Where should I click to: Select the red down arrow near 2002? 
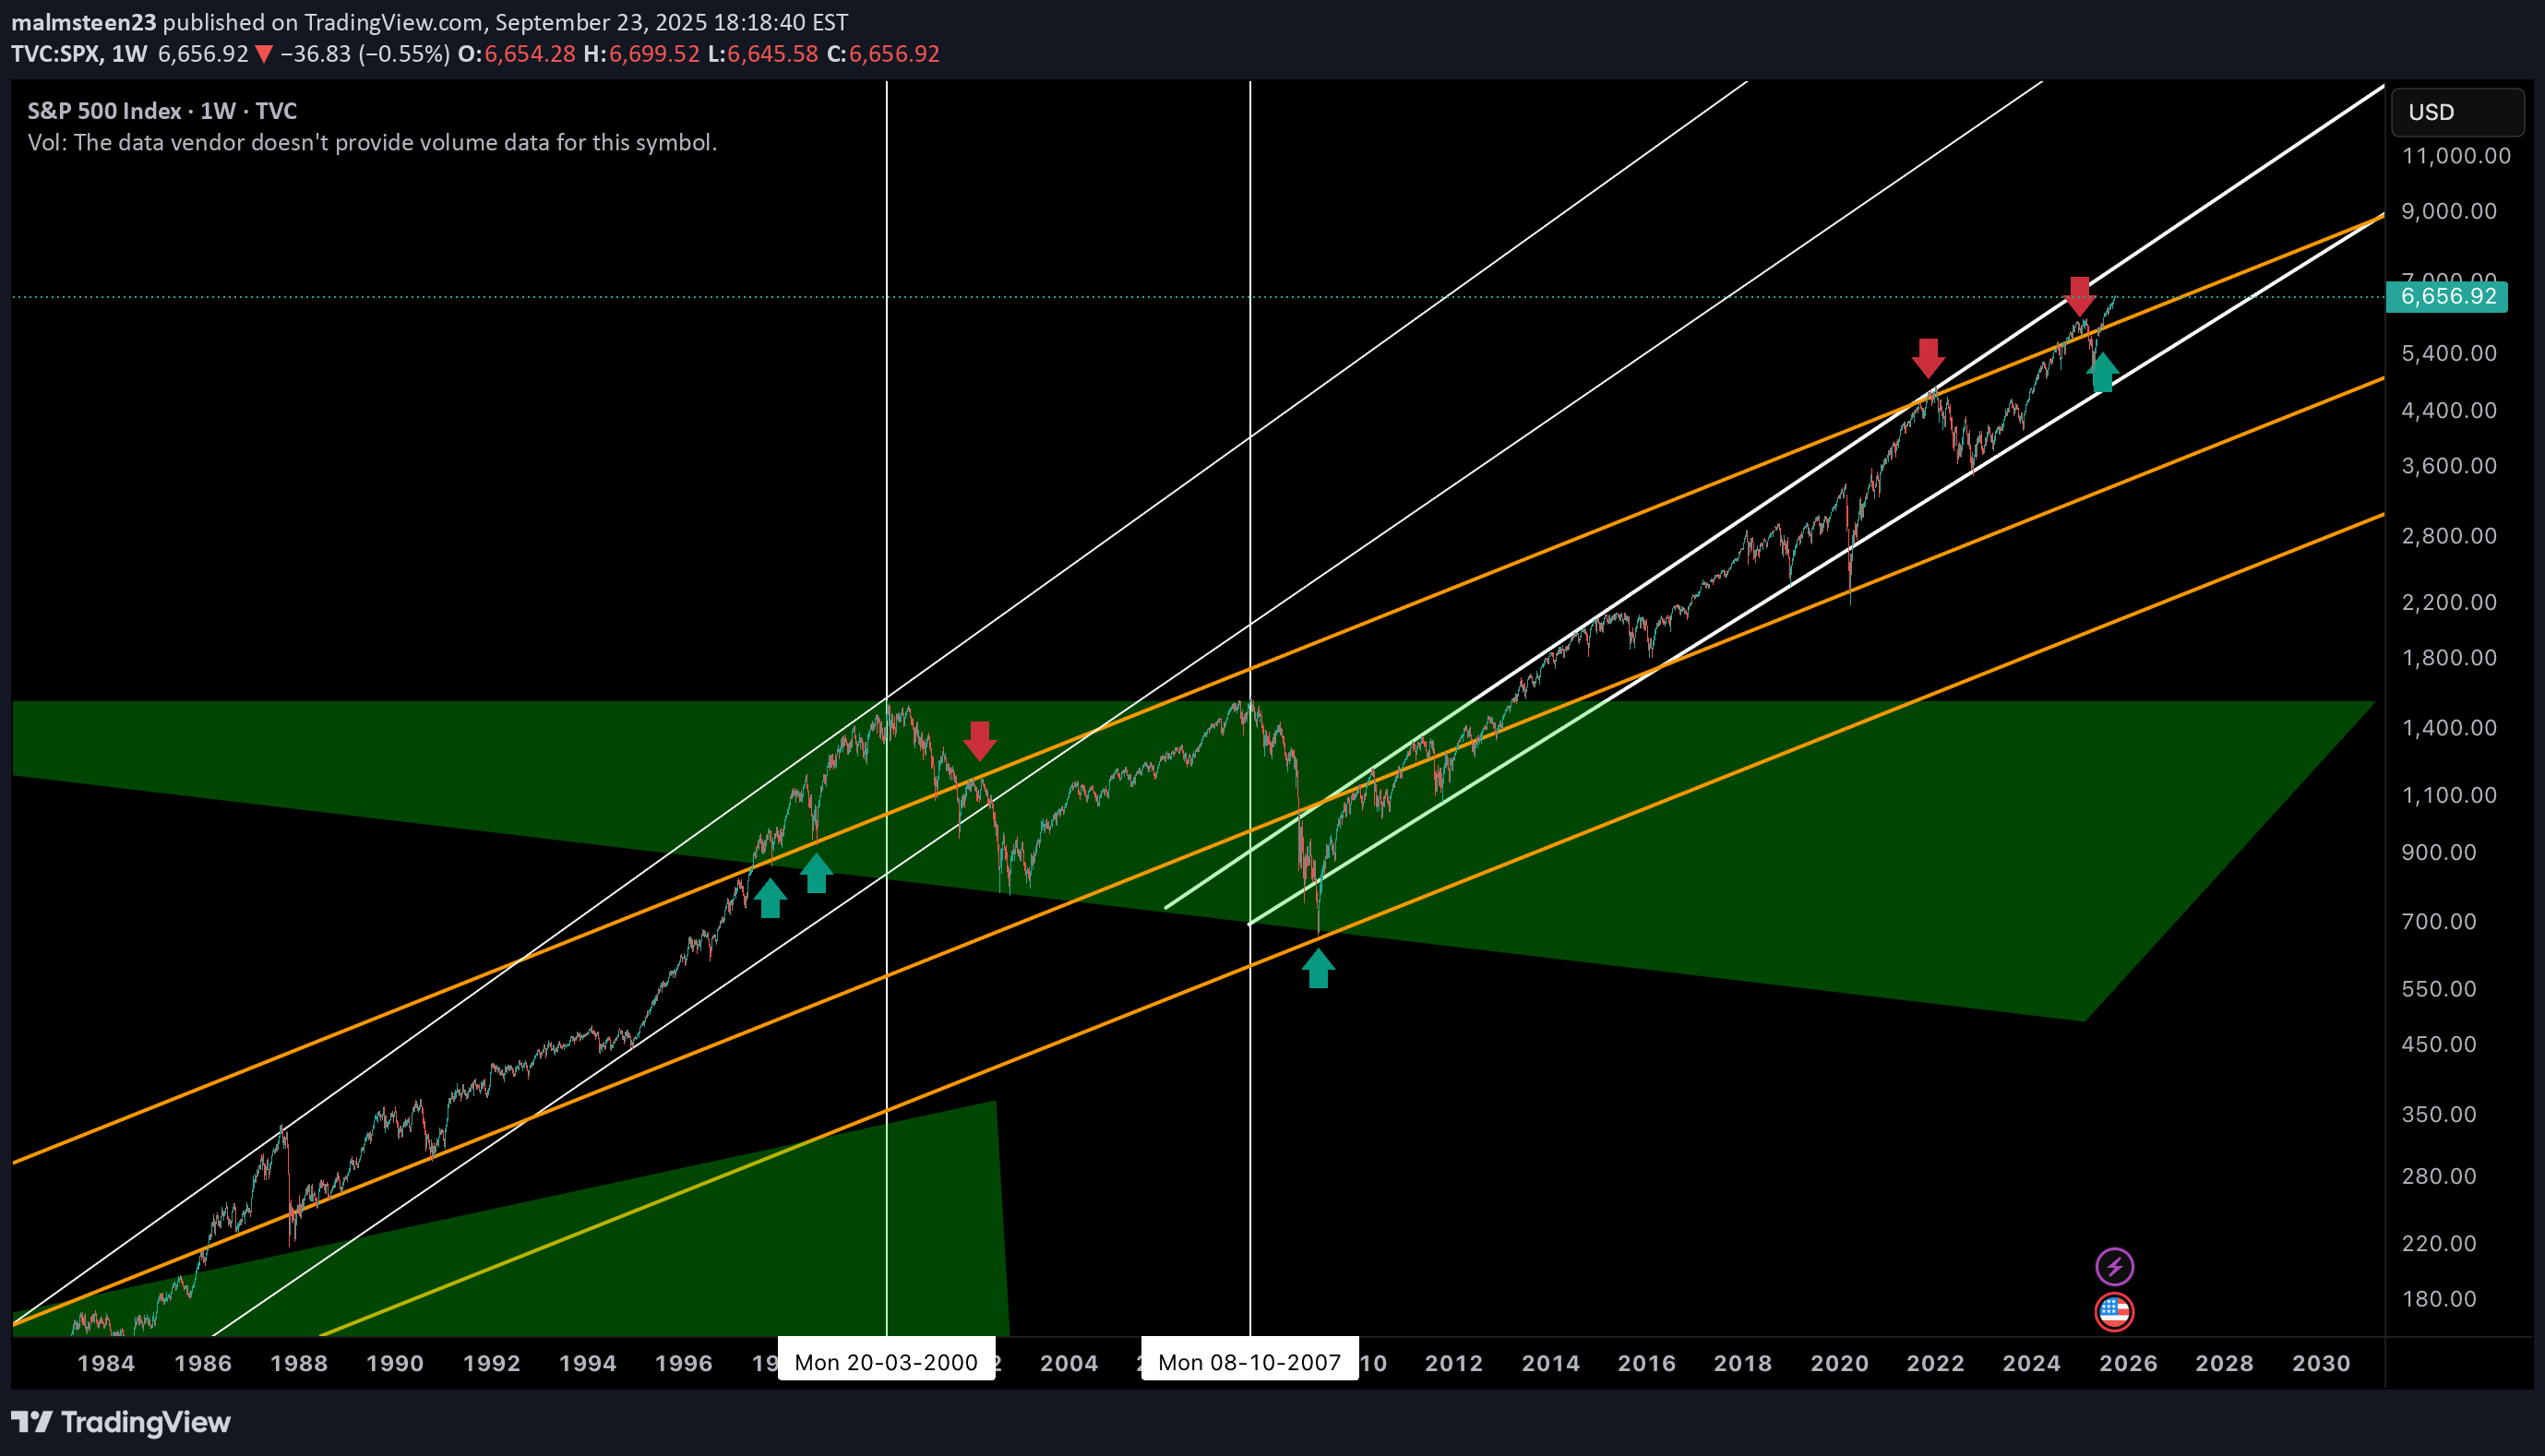tap(979, 740)
